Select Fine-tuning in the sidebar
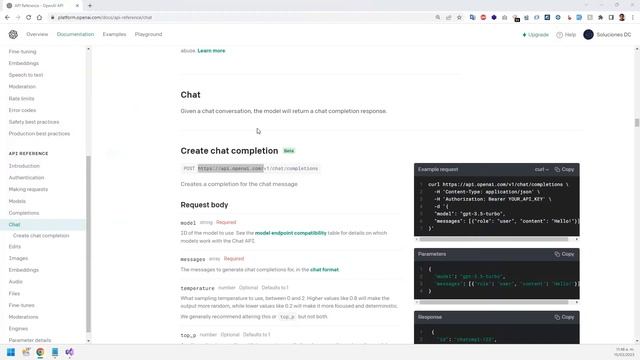640x360 pixels. 22,51
